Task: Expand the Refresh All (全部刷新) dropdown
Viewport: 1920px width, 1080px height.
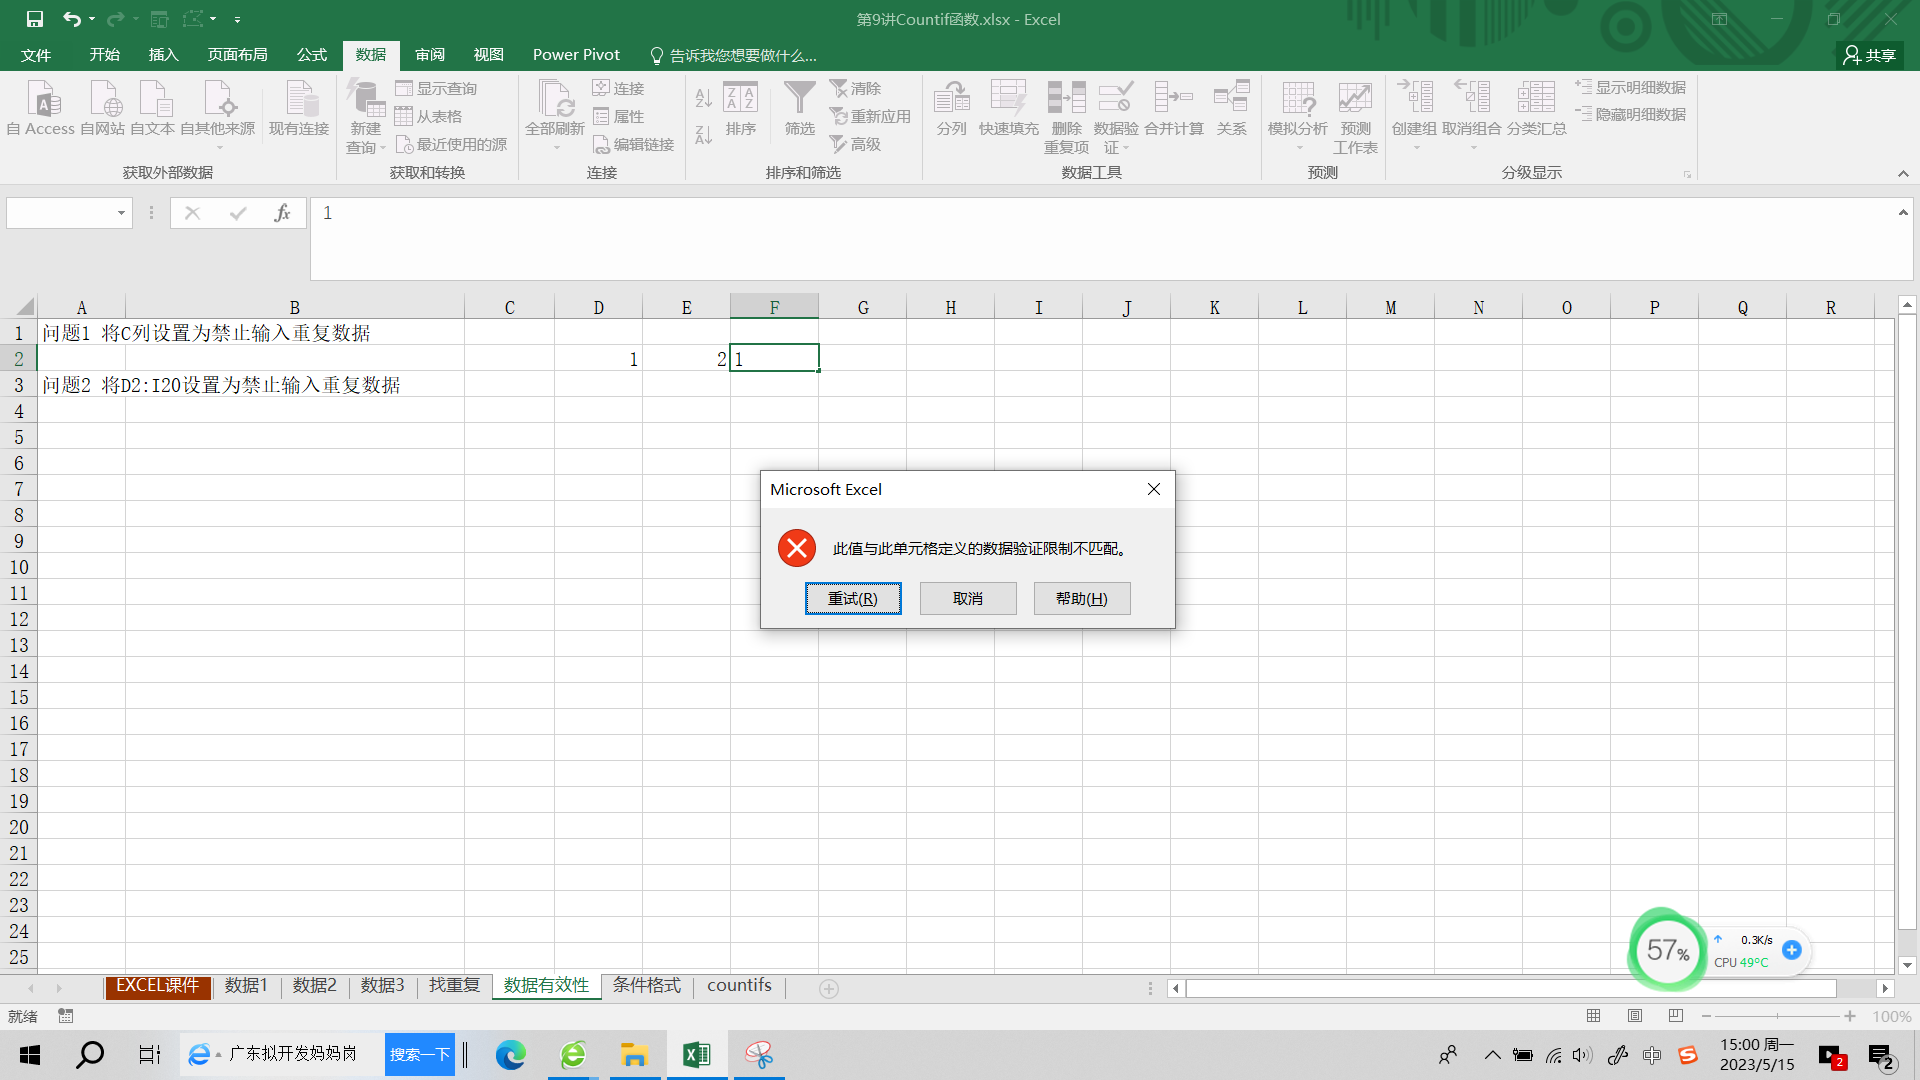Action: [x=556, y=148]
